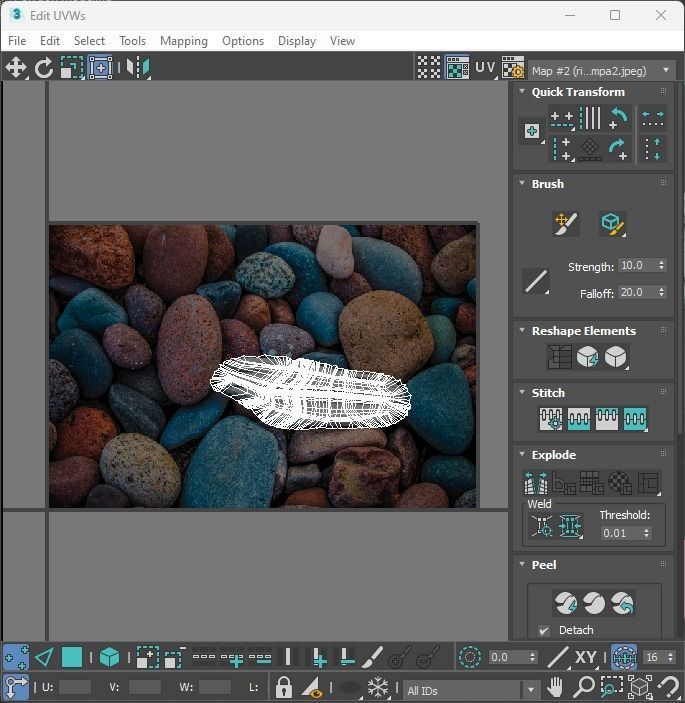Viewport: 685px width, 703px height.
Task: Collapse the Peel rollout
Action: coord(522,564)
